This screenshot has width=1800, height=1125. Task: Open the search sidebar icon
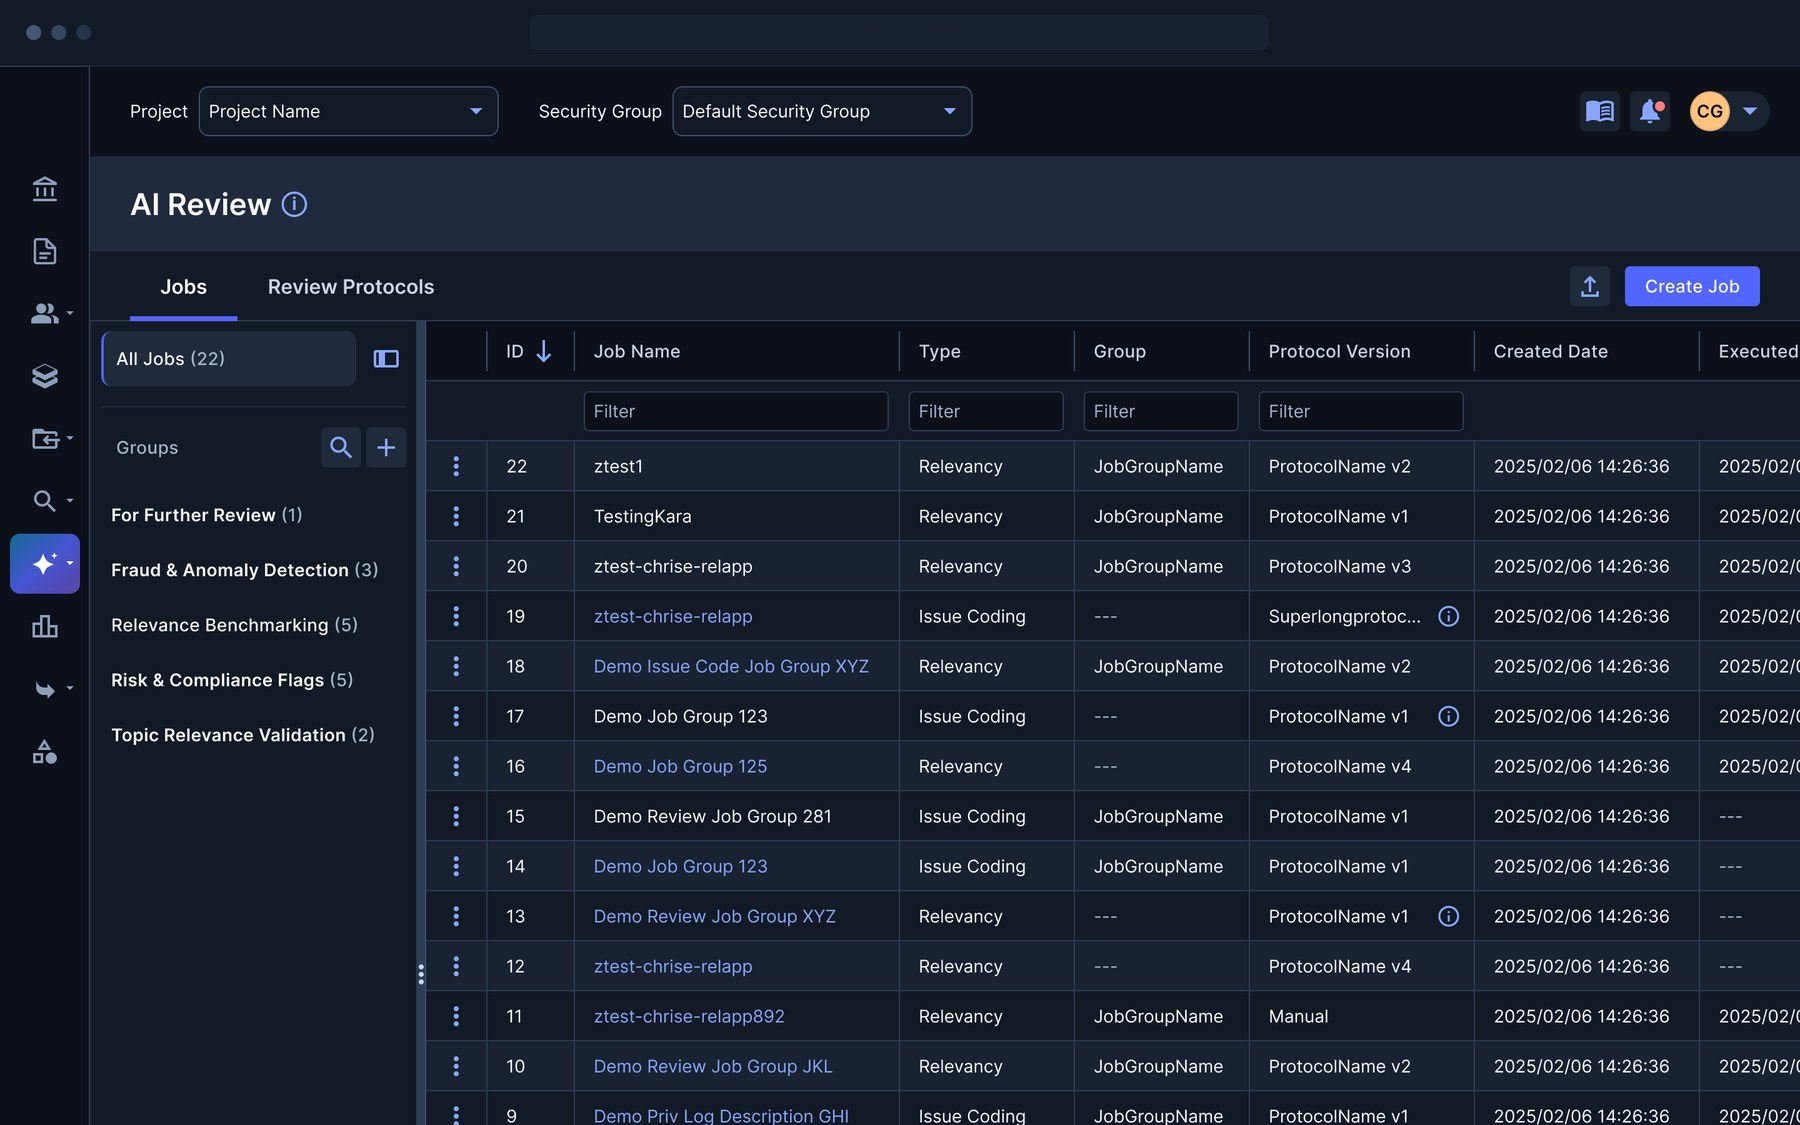coord(44,500)
